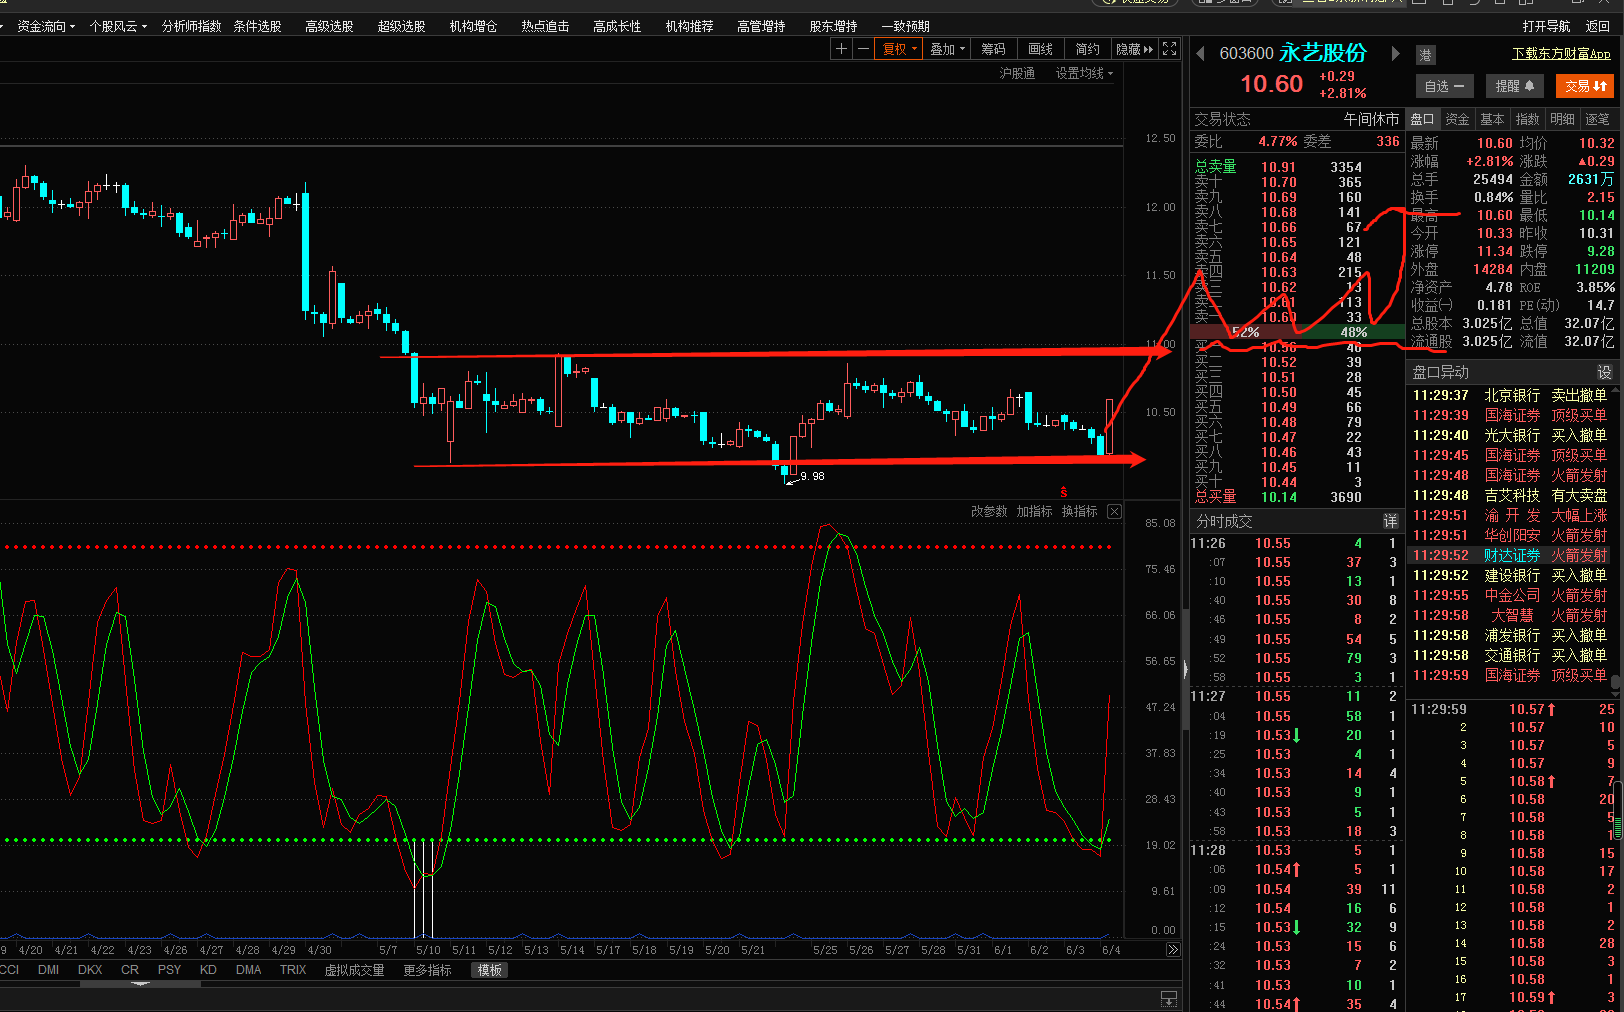Click 换指标 to change the indicator

coord(1079,511)
